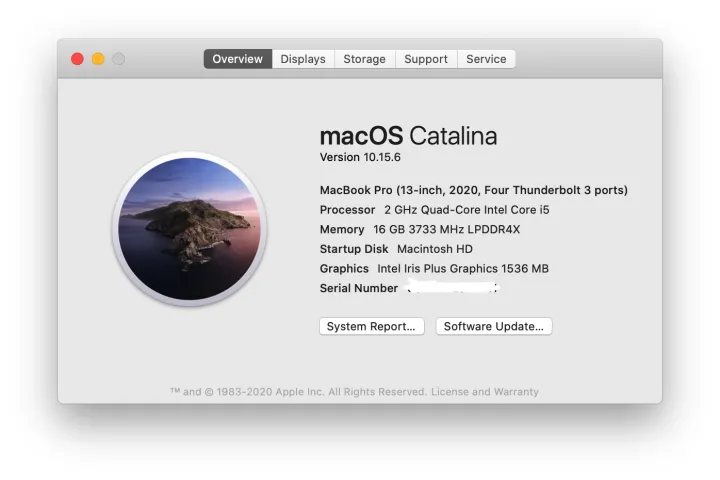
Task: Click the macOS Catalina title
Action: click(x=408, y=136)
